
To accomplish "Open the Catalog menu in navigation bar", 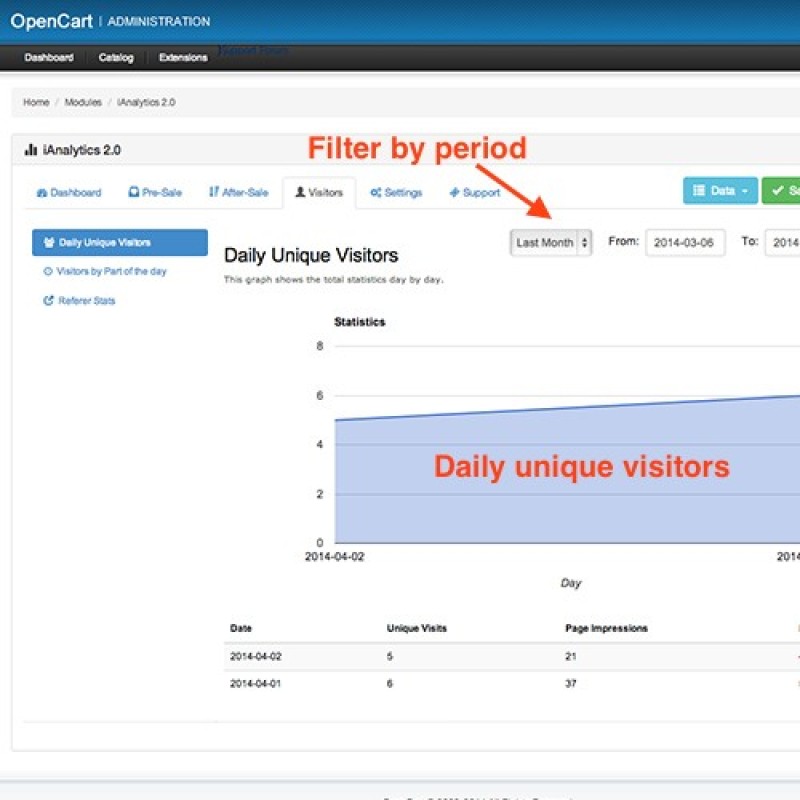I will (116, 58).
